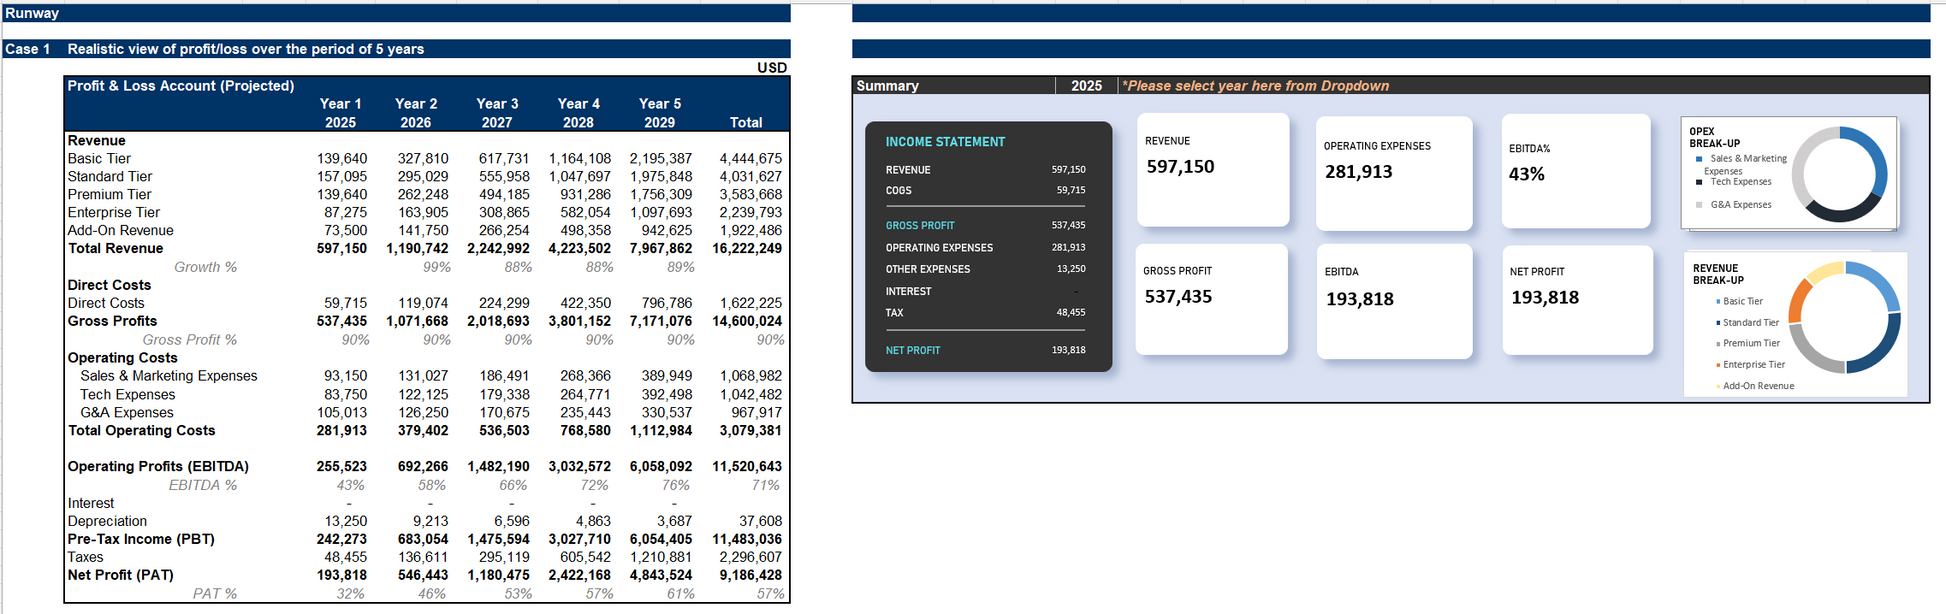Open the year dropdown cell showing 2025
This screenshot has height=614, width=1946.
[x=1086, y=86]
